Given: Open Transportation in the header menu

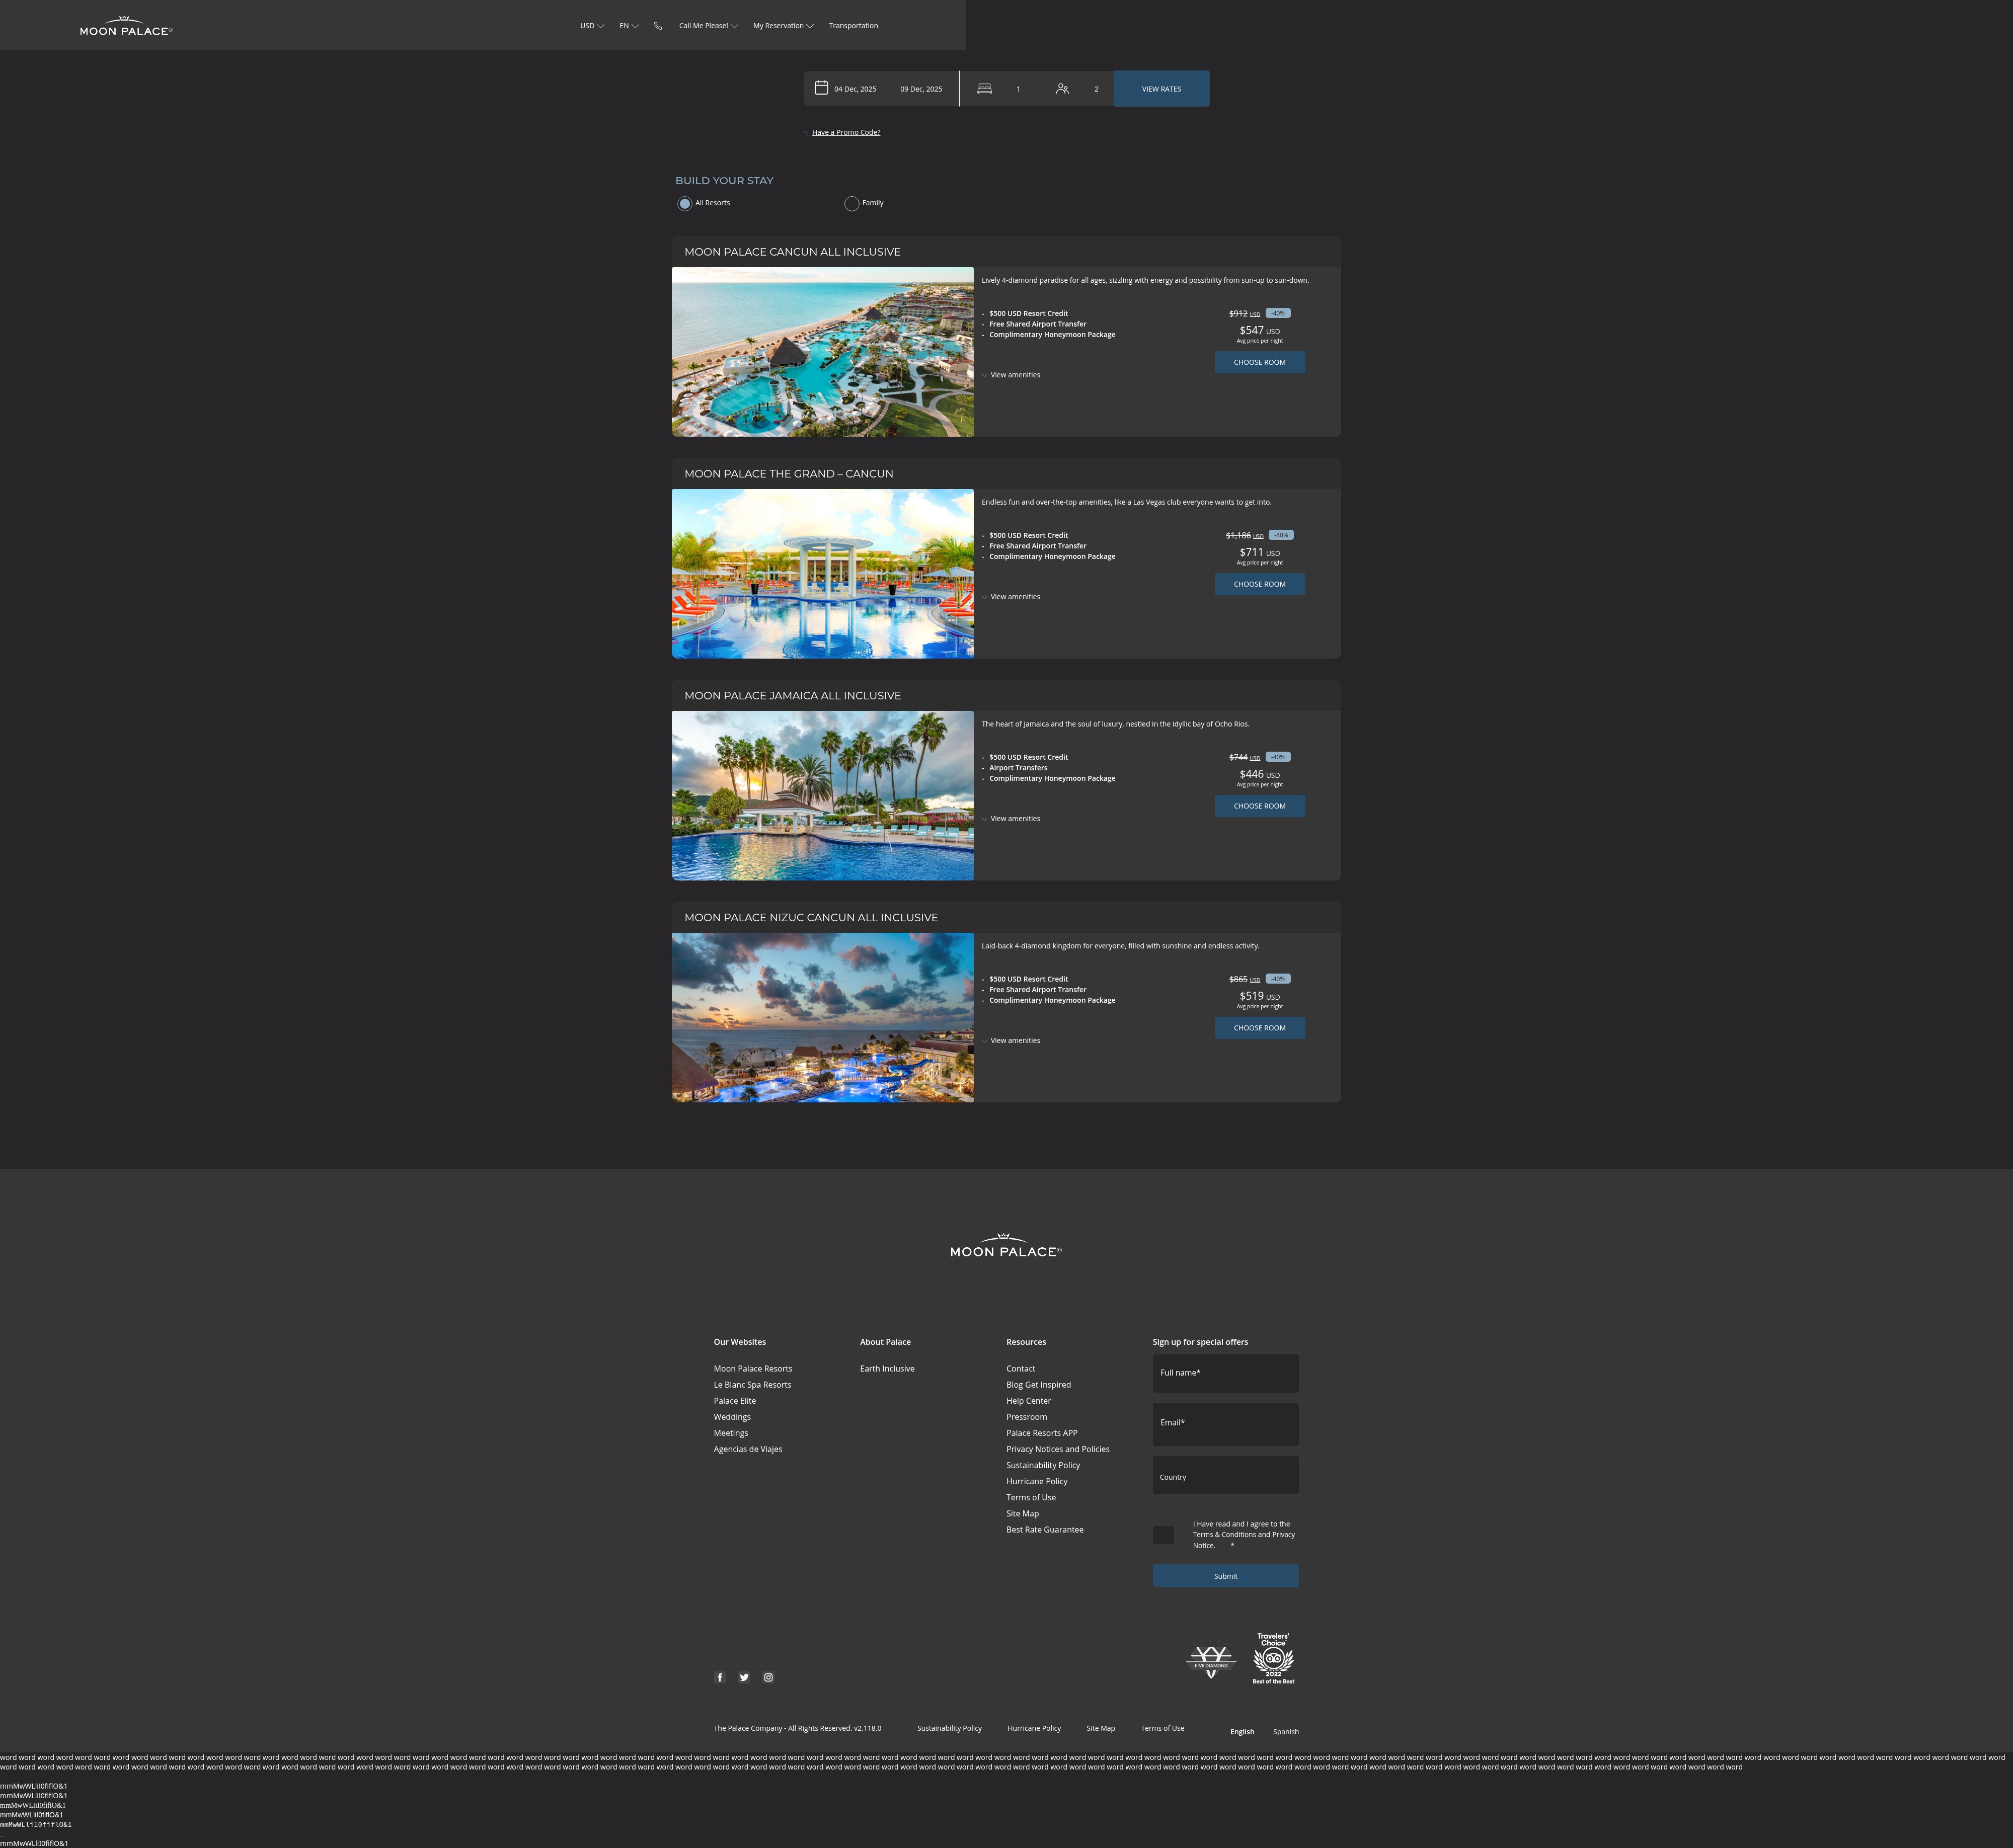Looking at the screenshot, I should tap(853, 26).
